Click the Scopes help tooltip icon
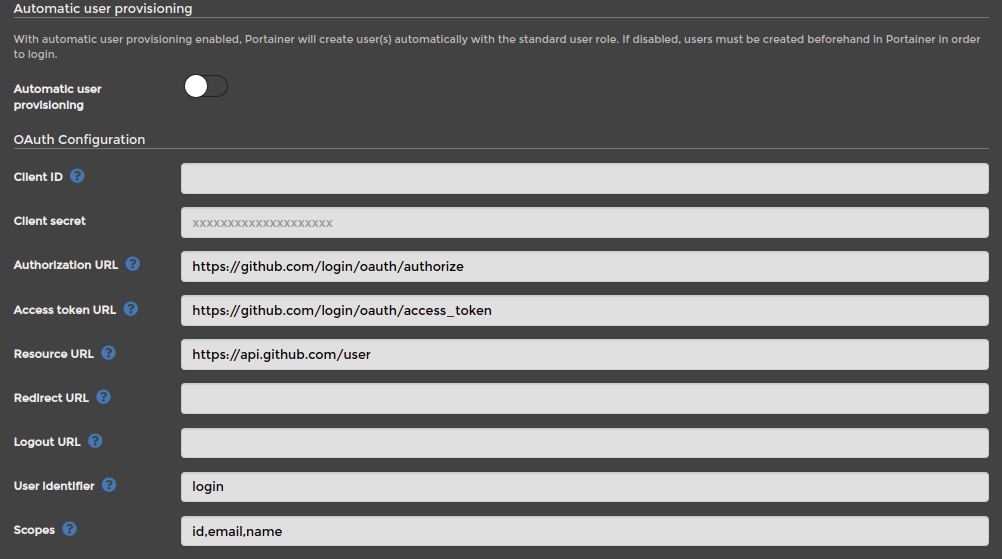This screenshot has width=1002, height=559. coord(70,529)
